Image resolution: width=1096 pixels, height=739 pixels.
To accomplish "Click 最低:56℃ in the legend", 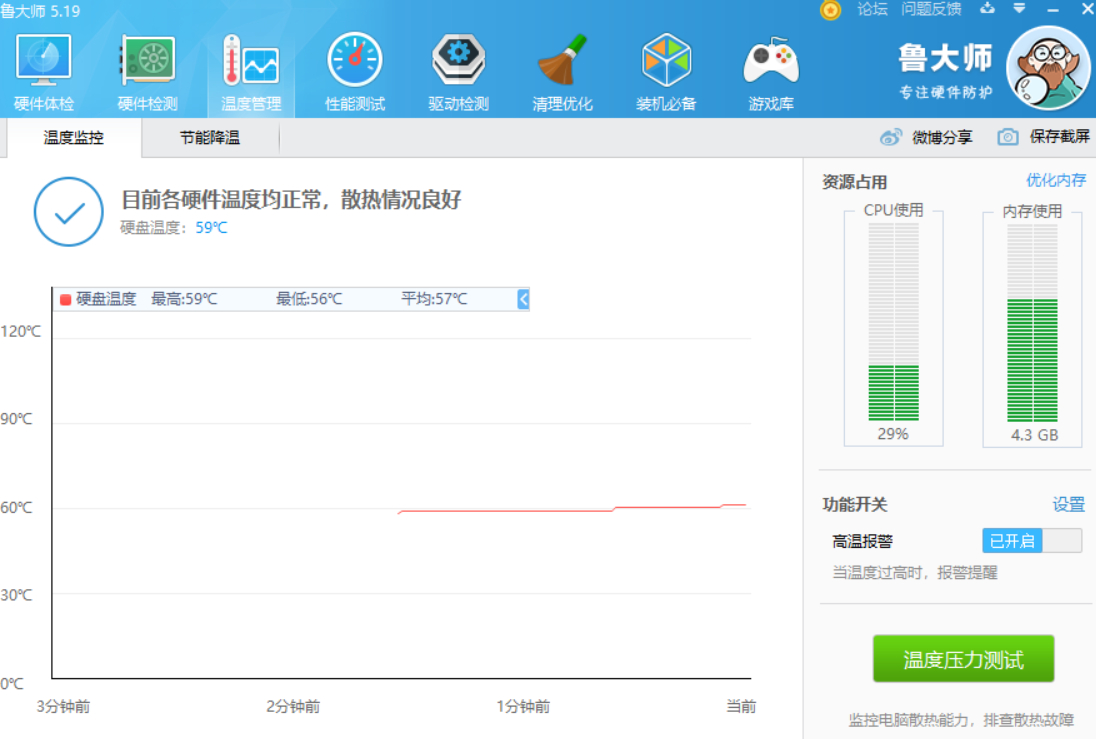I will (x=309, y=299).
